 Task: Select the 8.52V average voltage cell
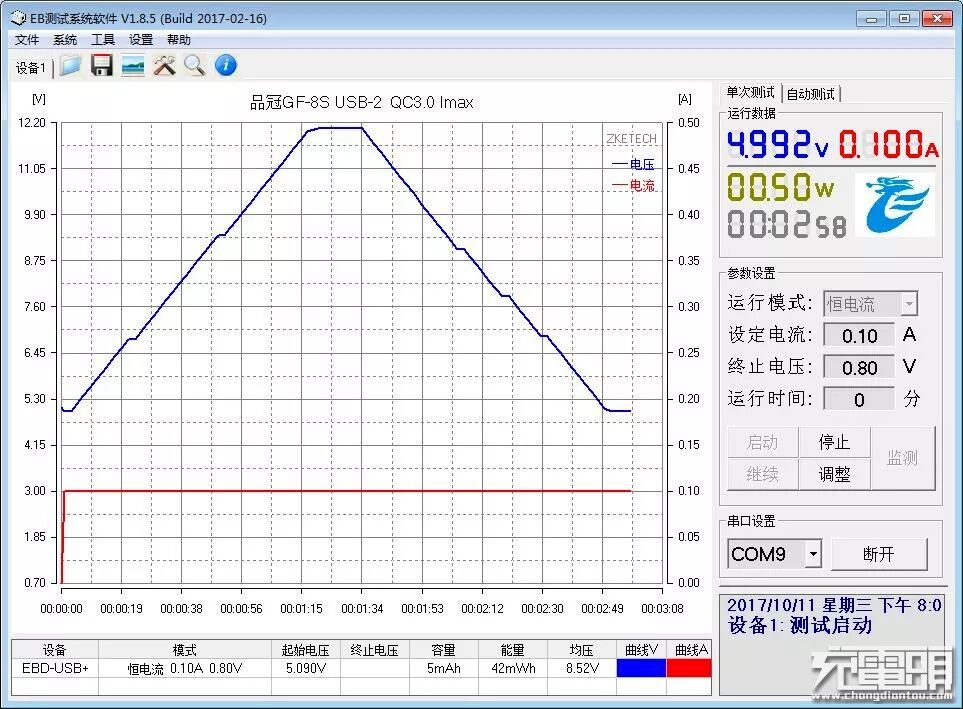(x=582, y=668)
